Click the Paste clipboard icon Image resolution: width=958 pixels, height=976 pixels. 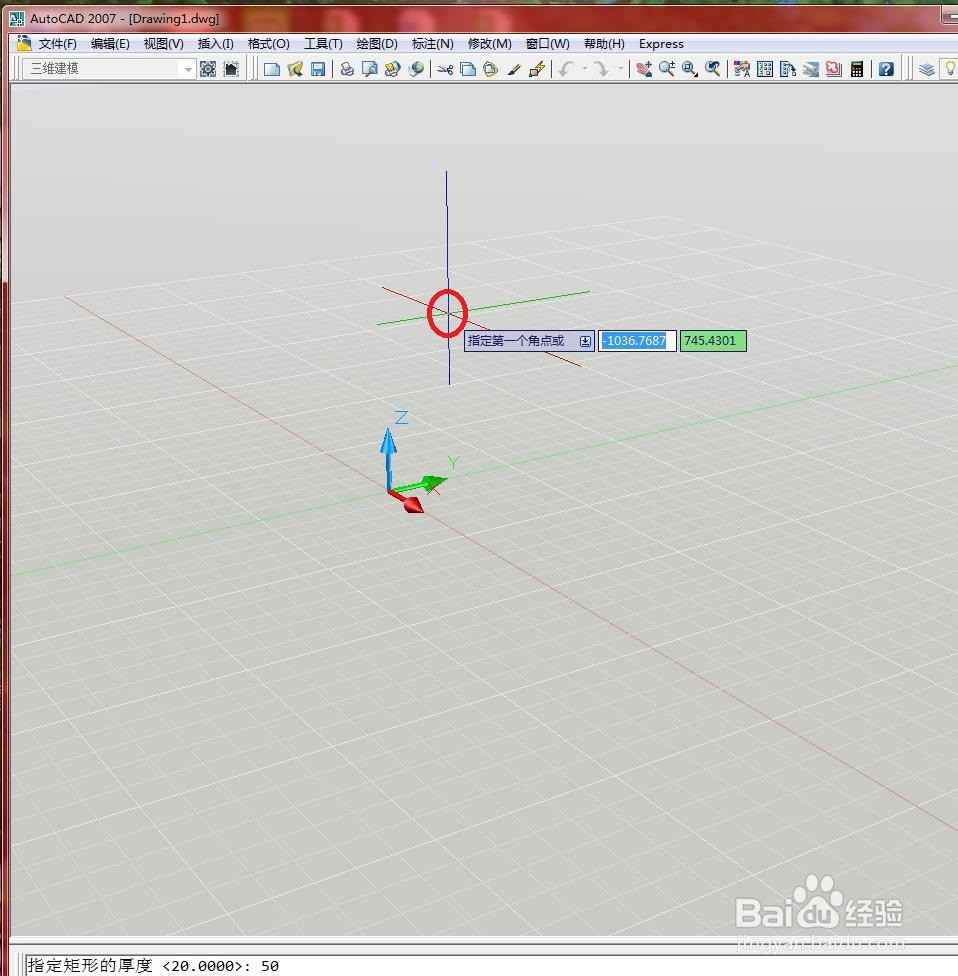[491, 69]
